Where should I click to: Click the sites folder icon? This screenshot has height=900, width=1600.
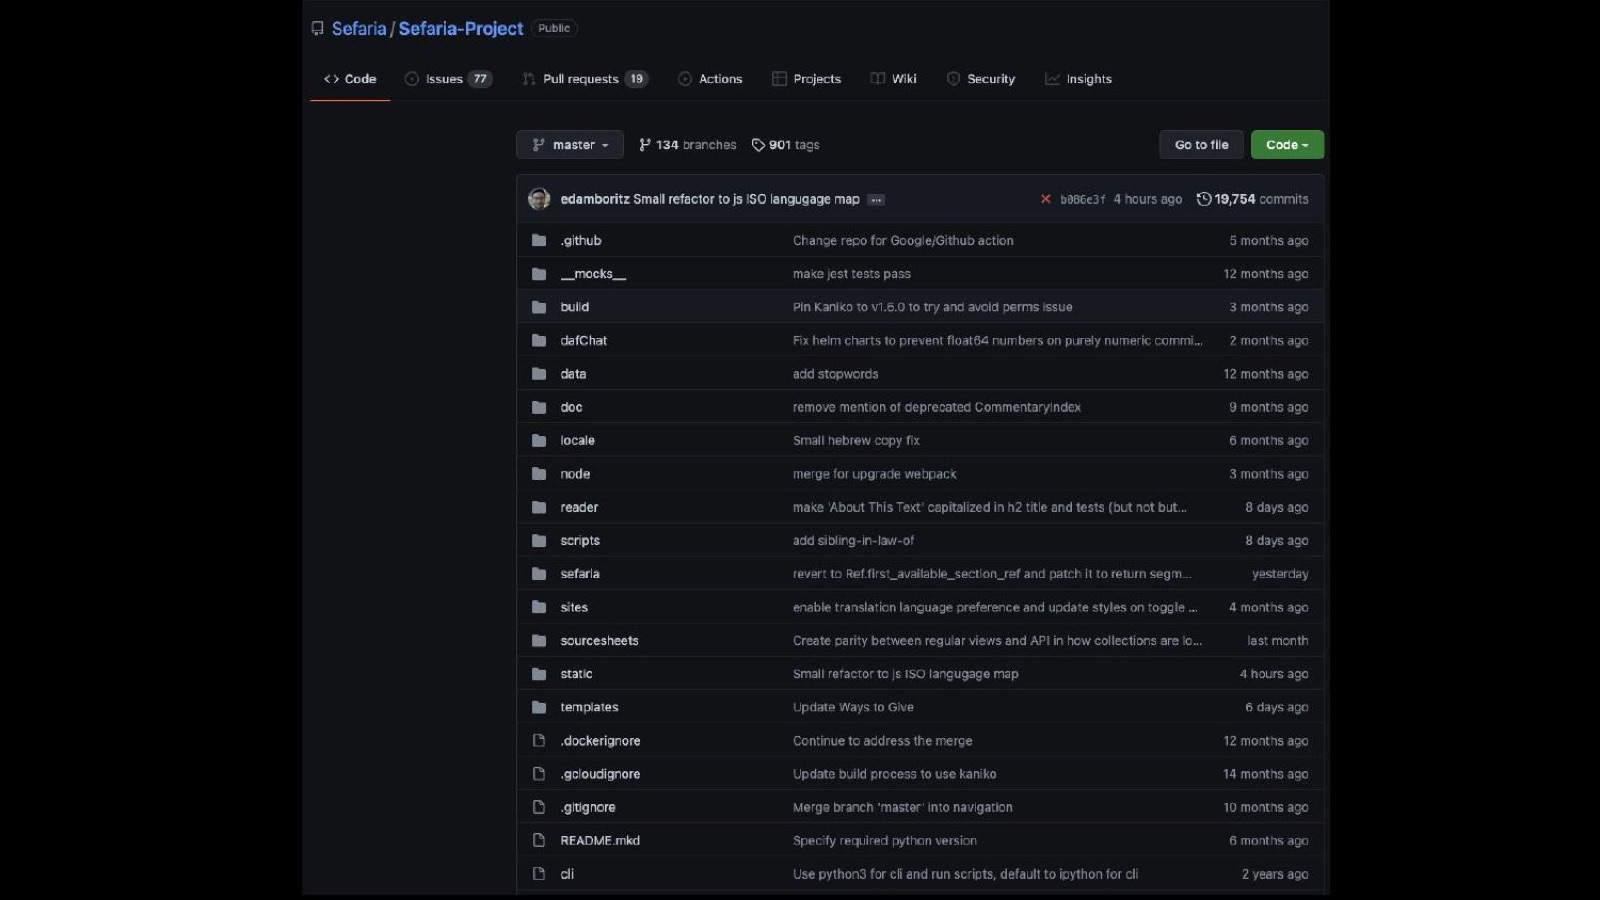pyautogui.click(x=539, y=607)
